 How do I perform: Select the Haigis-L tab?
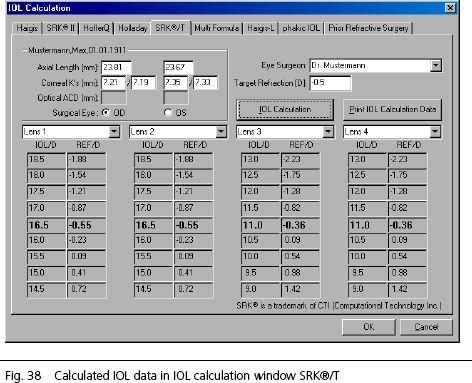(261, 28)
